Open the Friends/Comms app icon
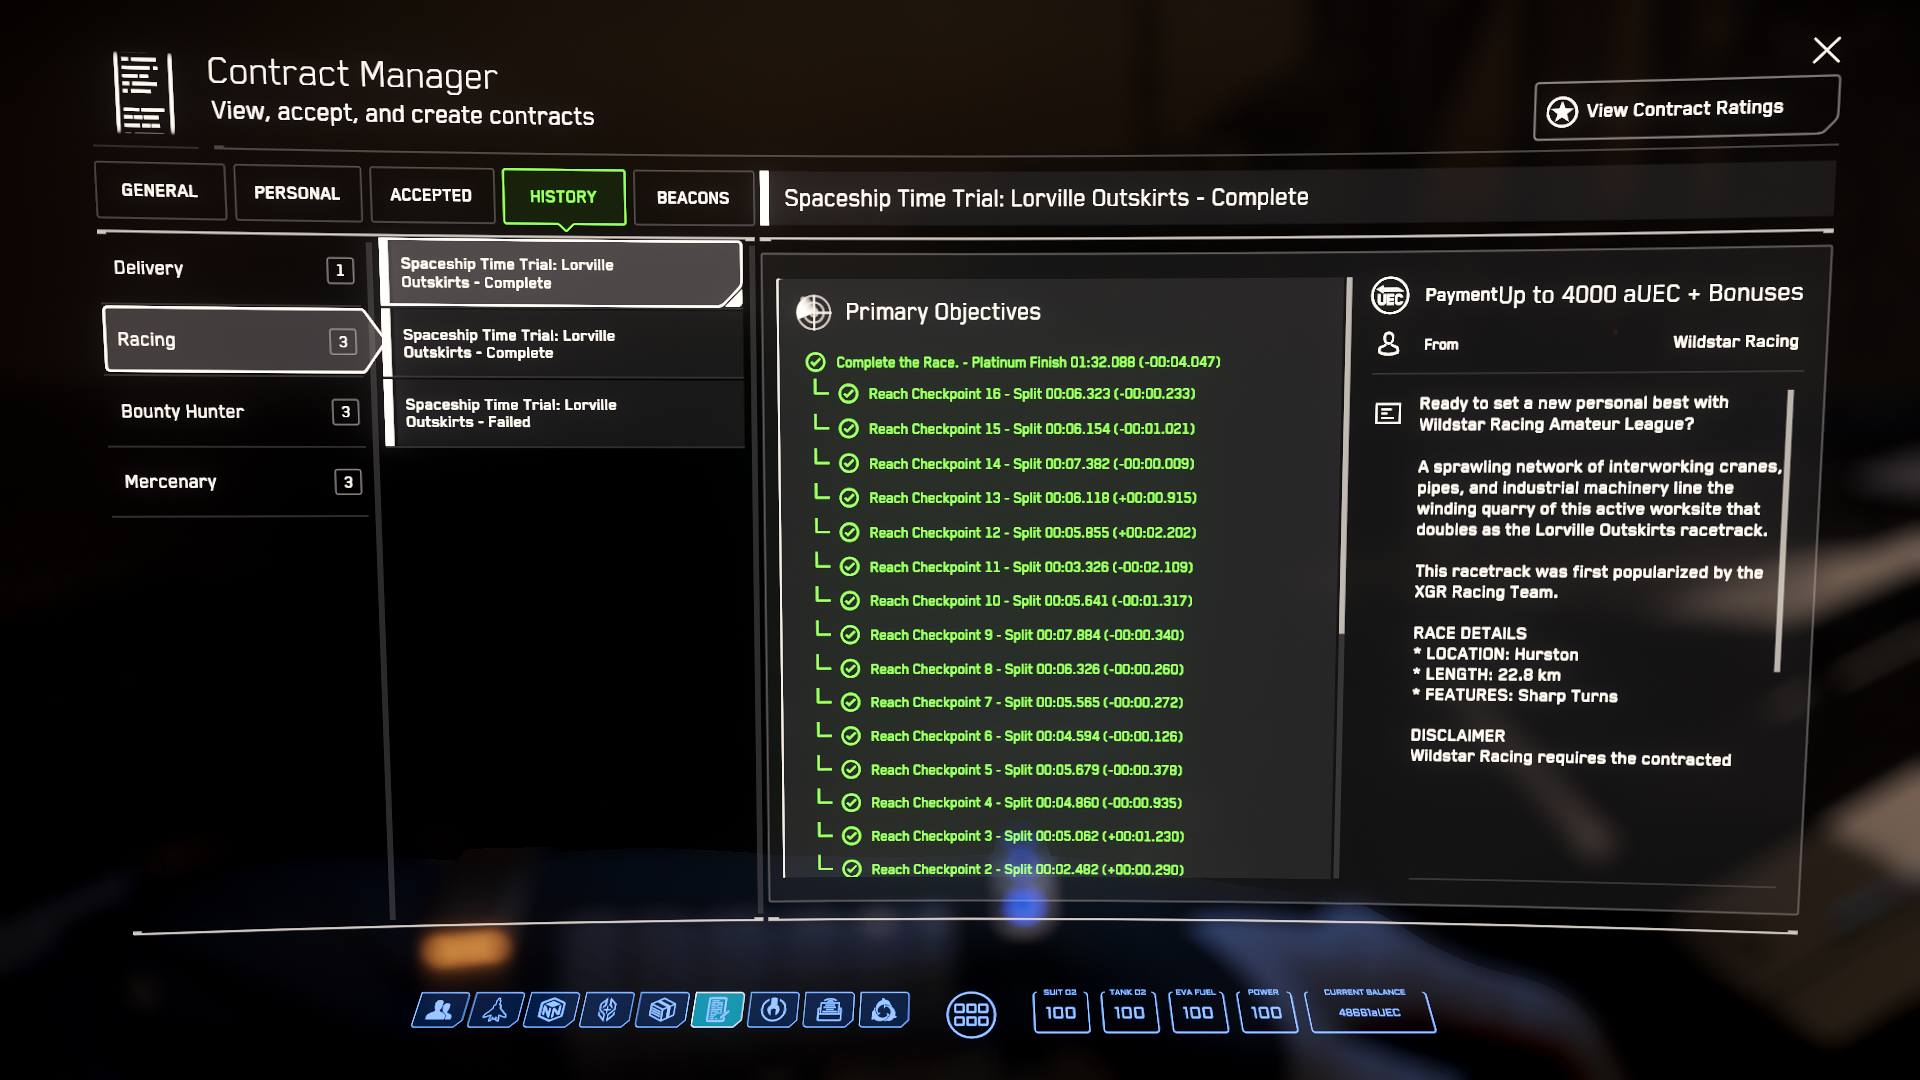 pos(438,1011)
